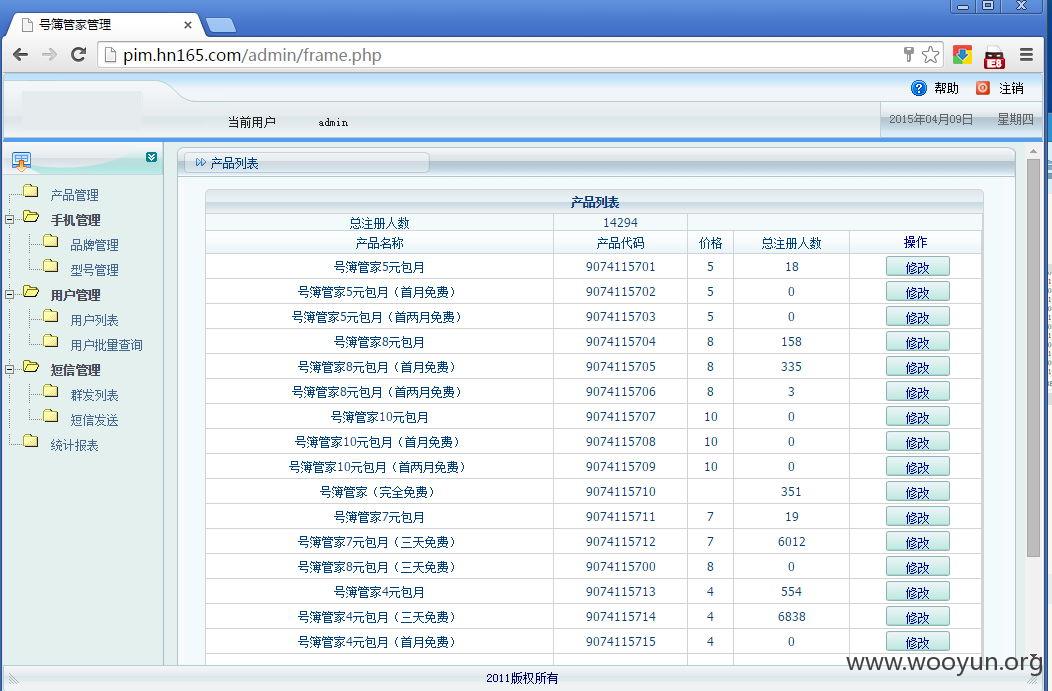This screenshot has width=1052, height=691.
Task: Open 用户列表 in the sidebar
Action: pos(95,320)
